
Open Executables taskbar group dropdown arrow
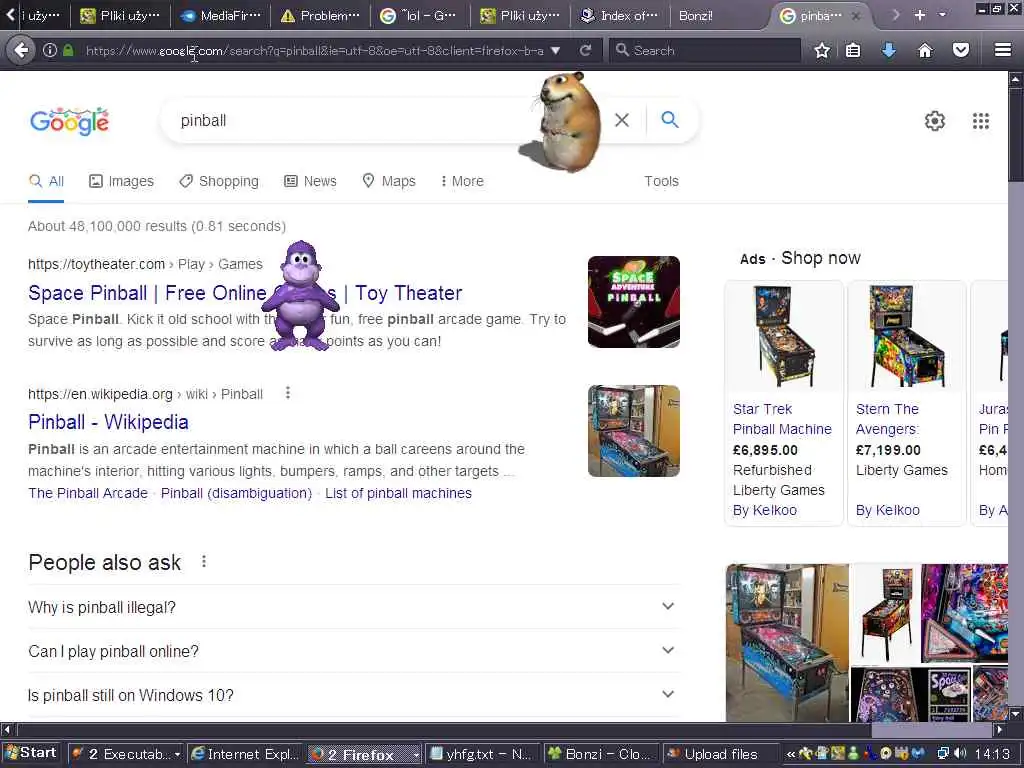coord(177,754)
